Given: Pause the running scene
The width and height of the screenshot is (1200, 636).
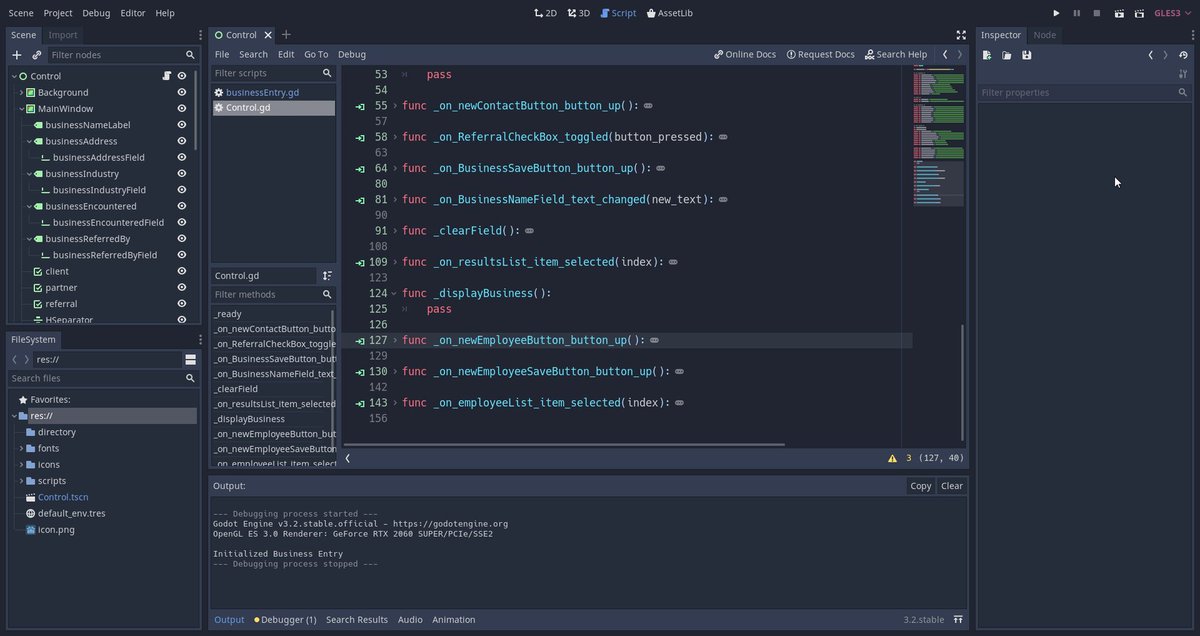Looking at the screenshot, I should click(x=1077, y=13).
